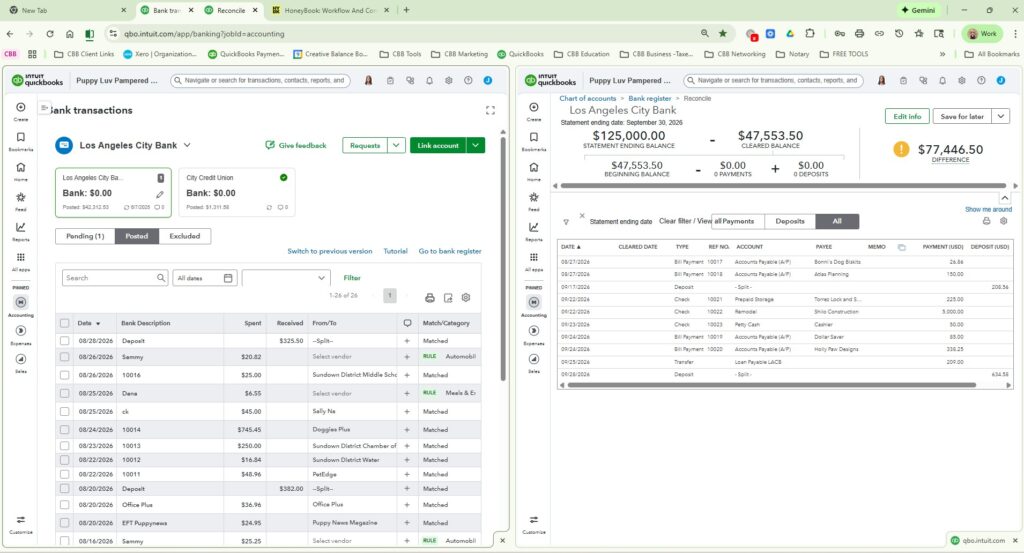Click the Edit info button
Viewport: 1024px width, 553px height.
coord(908,117)
